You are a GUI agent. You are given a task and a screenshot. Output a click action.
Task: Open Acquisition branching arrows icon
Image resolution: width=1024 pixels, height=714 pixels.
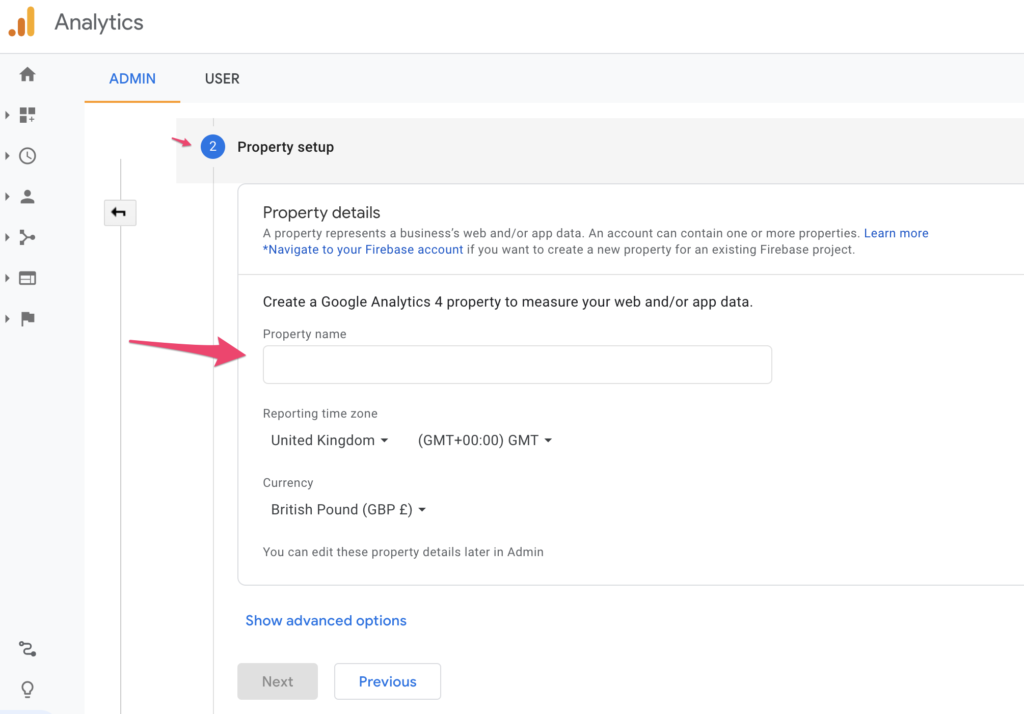click(x=27, y=237)
